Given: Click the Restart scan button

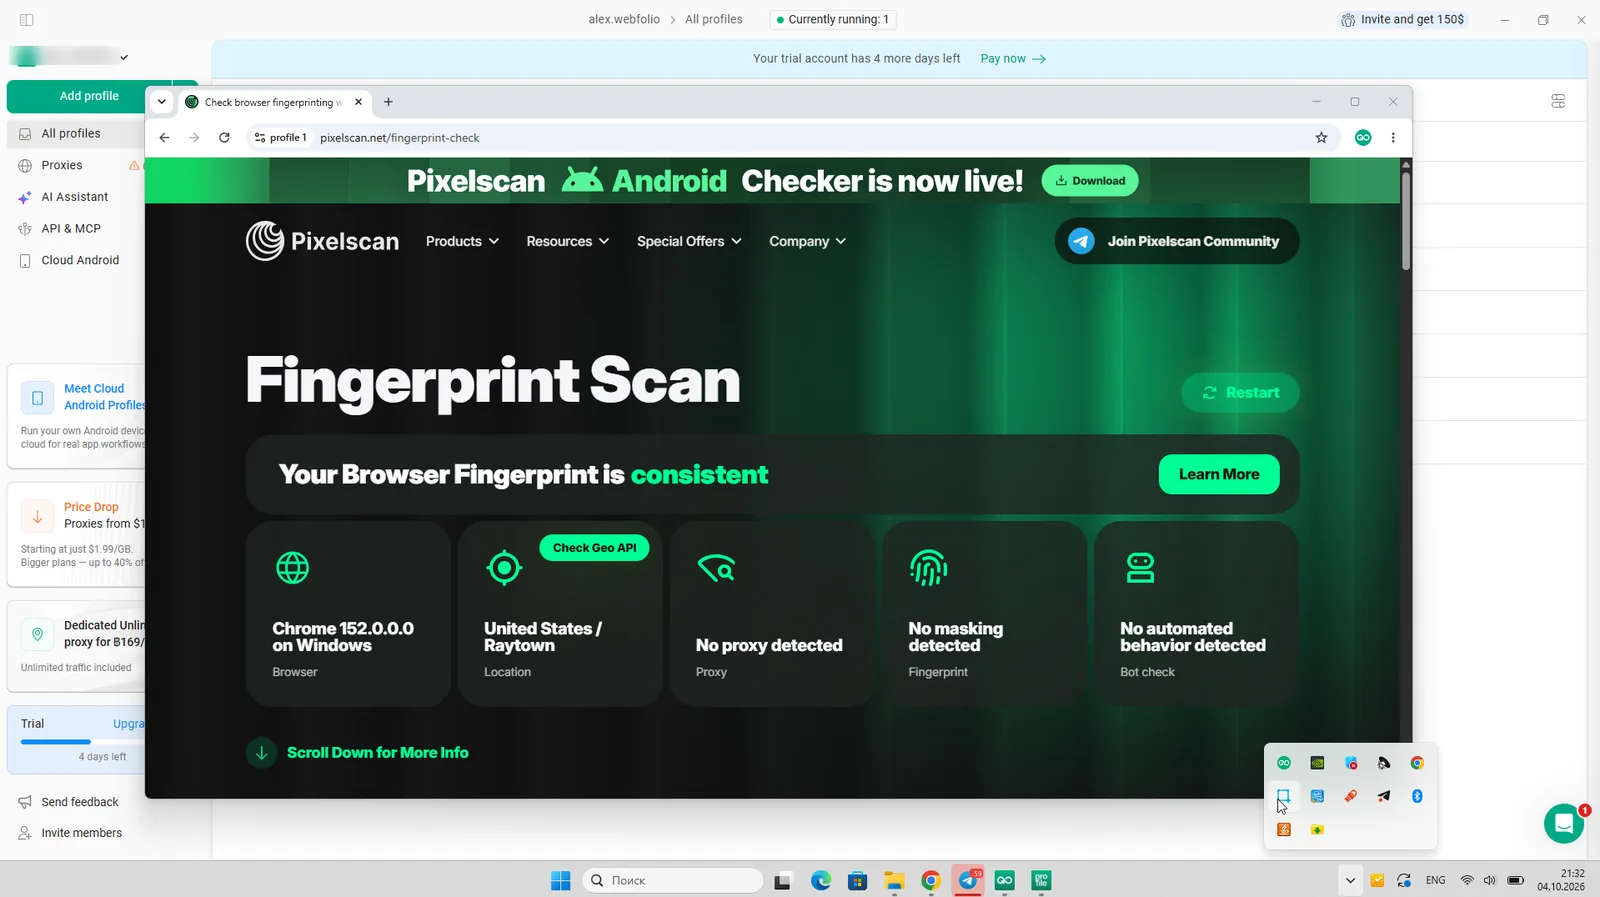Looking at the screenshot, I should 1240,393.
